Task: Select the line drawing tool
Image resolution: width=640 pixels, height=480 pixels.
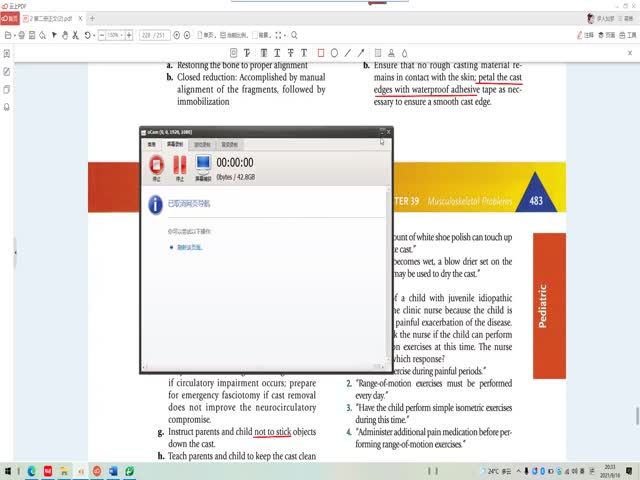Action: pos(347,53)
